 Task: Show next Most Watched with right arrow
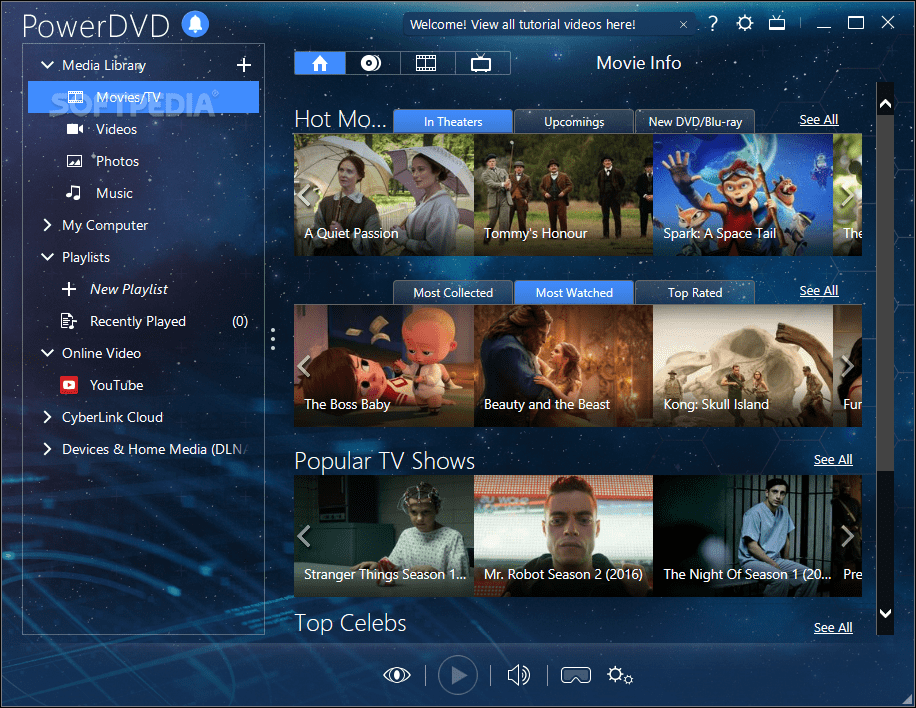[x=847, y=366]
